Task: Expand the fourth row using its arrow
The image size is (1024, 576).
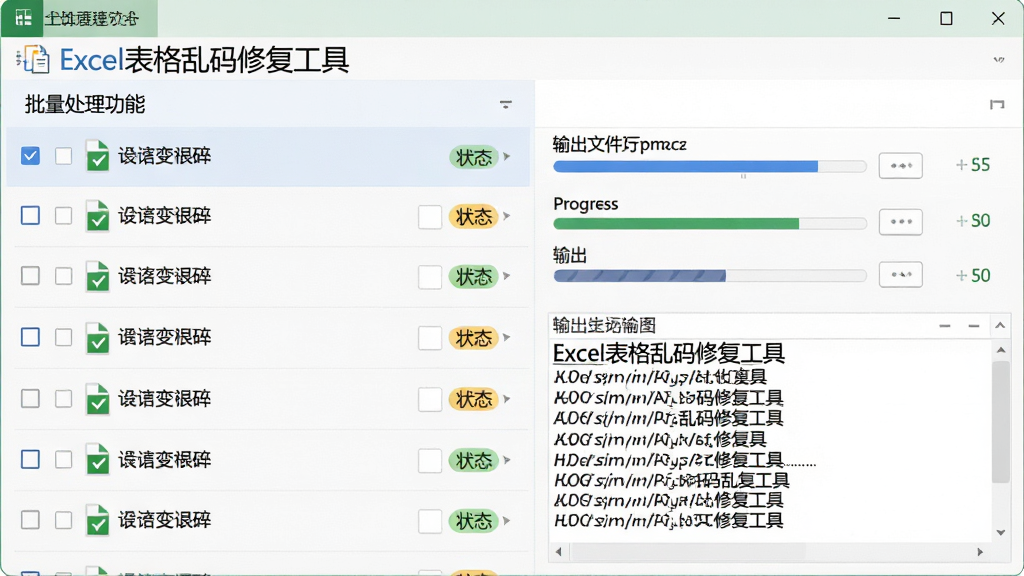Action: point(507,338)
